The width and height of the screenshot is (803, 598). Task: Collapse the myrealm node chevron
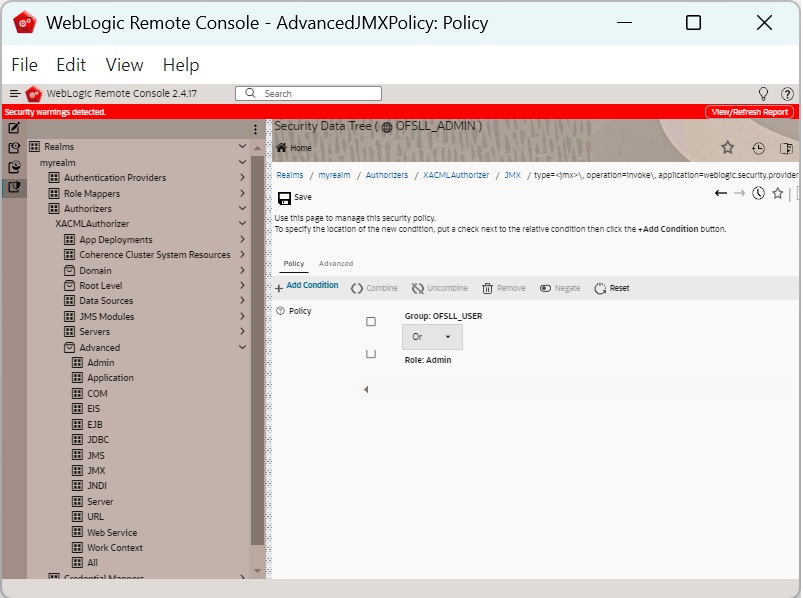click(x=242, y=162)
